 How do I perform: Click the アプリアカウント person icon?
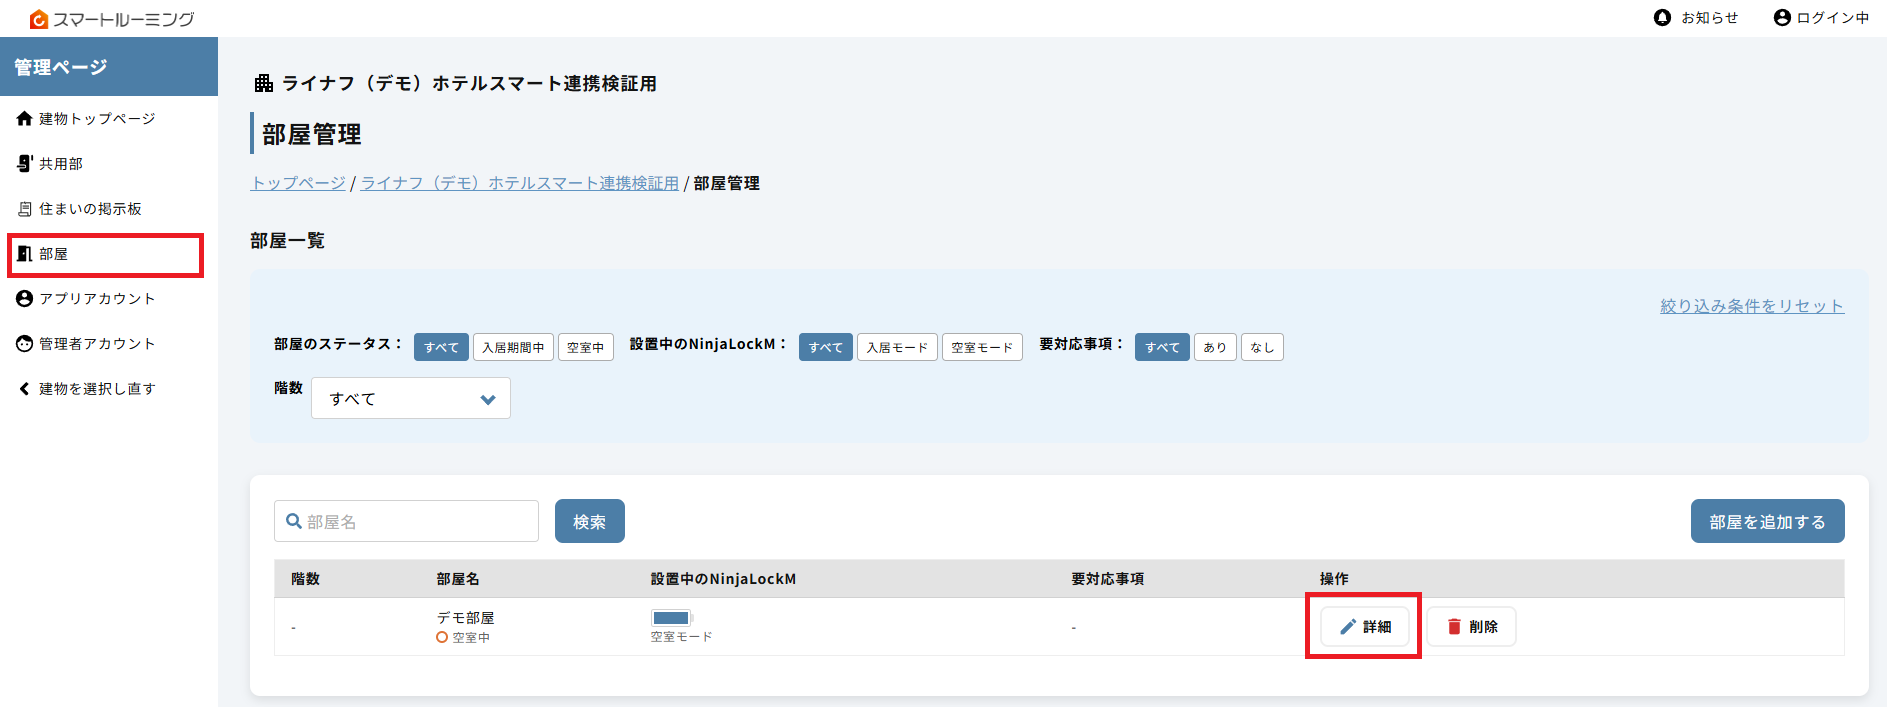[25, 299]
